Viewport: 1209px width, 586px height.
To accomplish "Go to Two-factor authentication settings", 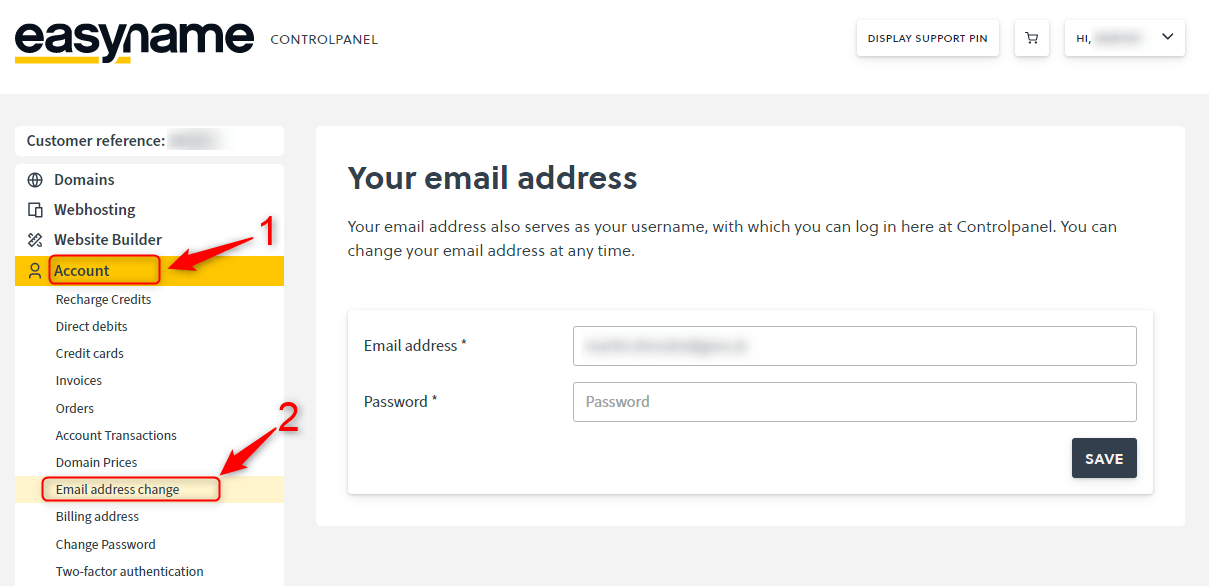I will 129,571.
